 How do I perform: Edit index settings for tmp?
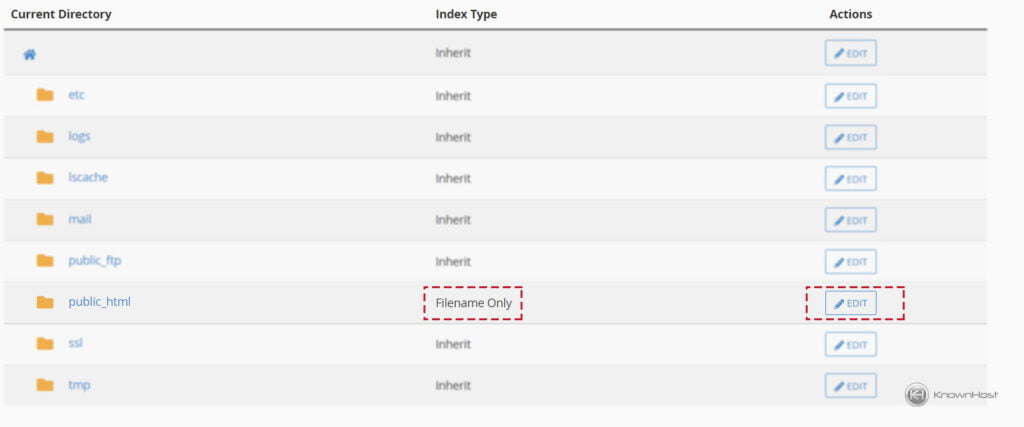pos(850,386)
